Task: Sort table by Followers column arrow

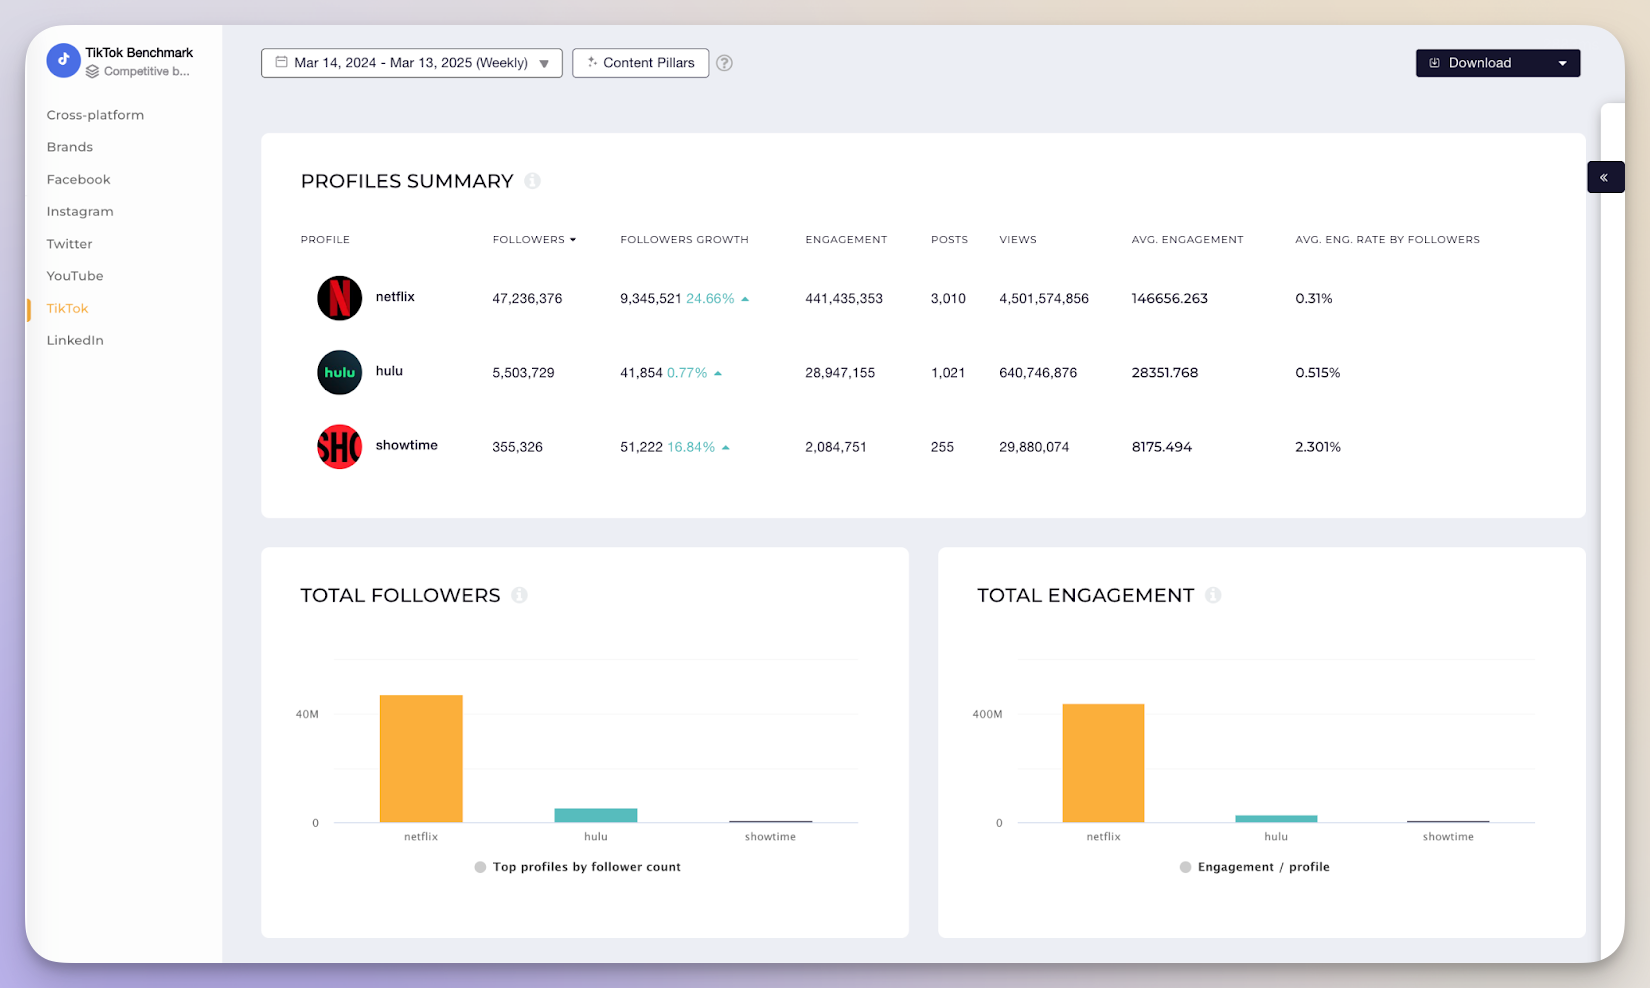Action: click(573, 240)
